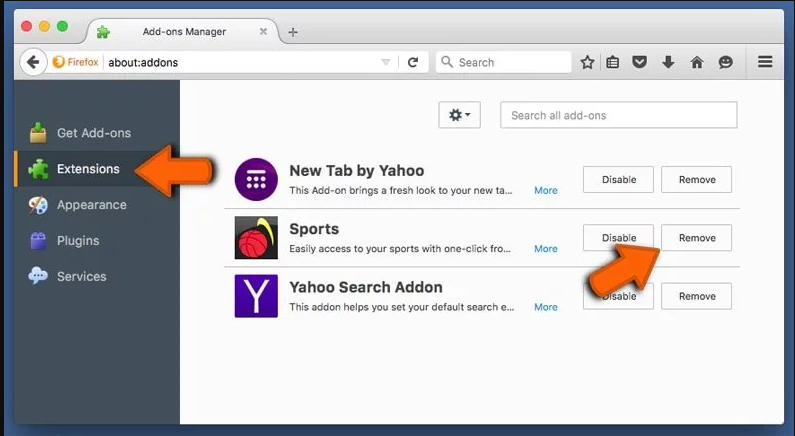
Task: Click the 'Easily access to your sports' description
Action: [400, 249]
